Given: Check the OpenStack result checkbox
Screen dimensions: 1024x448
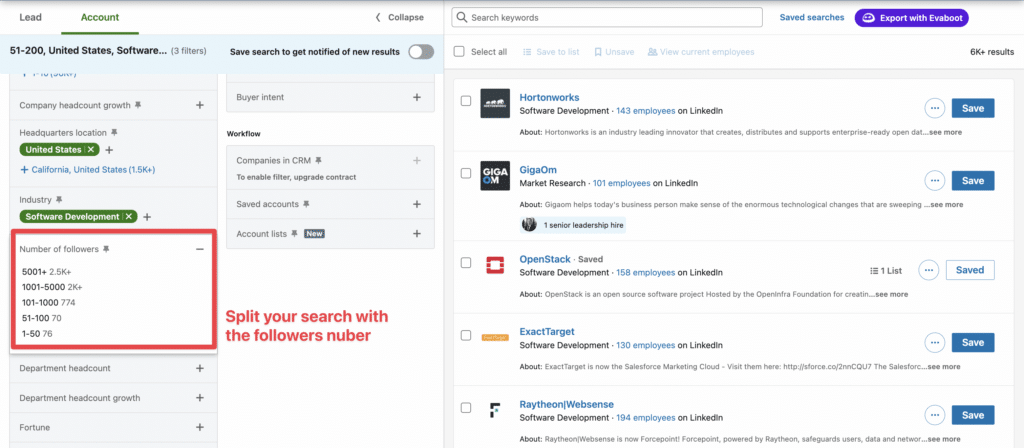Looking at the screenshot, I should coord(466,263).
